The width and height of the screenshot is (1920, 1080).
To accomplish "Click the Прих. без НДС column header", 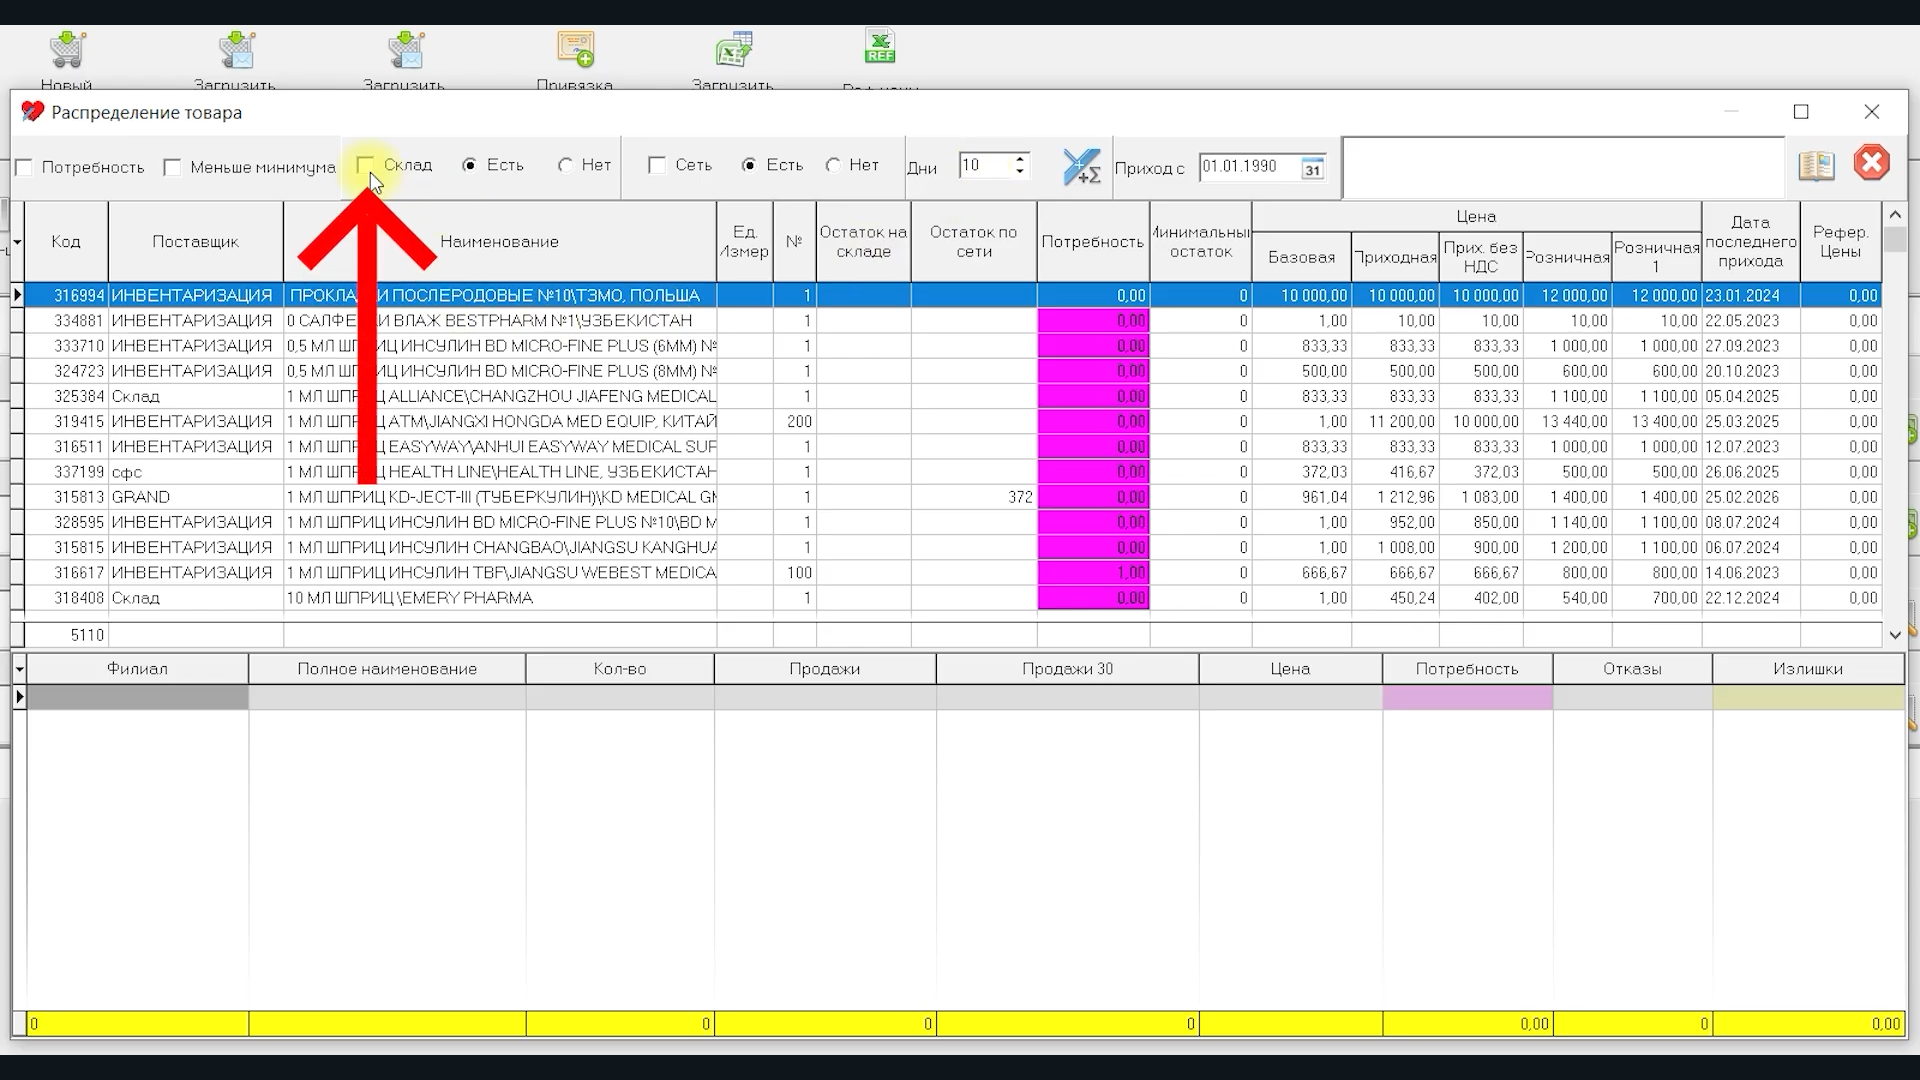I will coord(1480,257).
